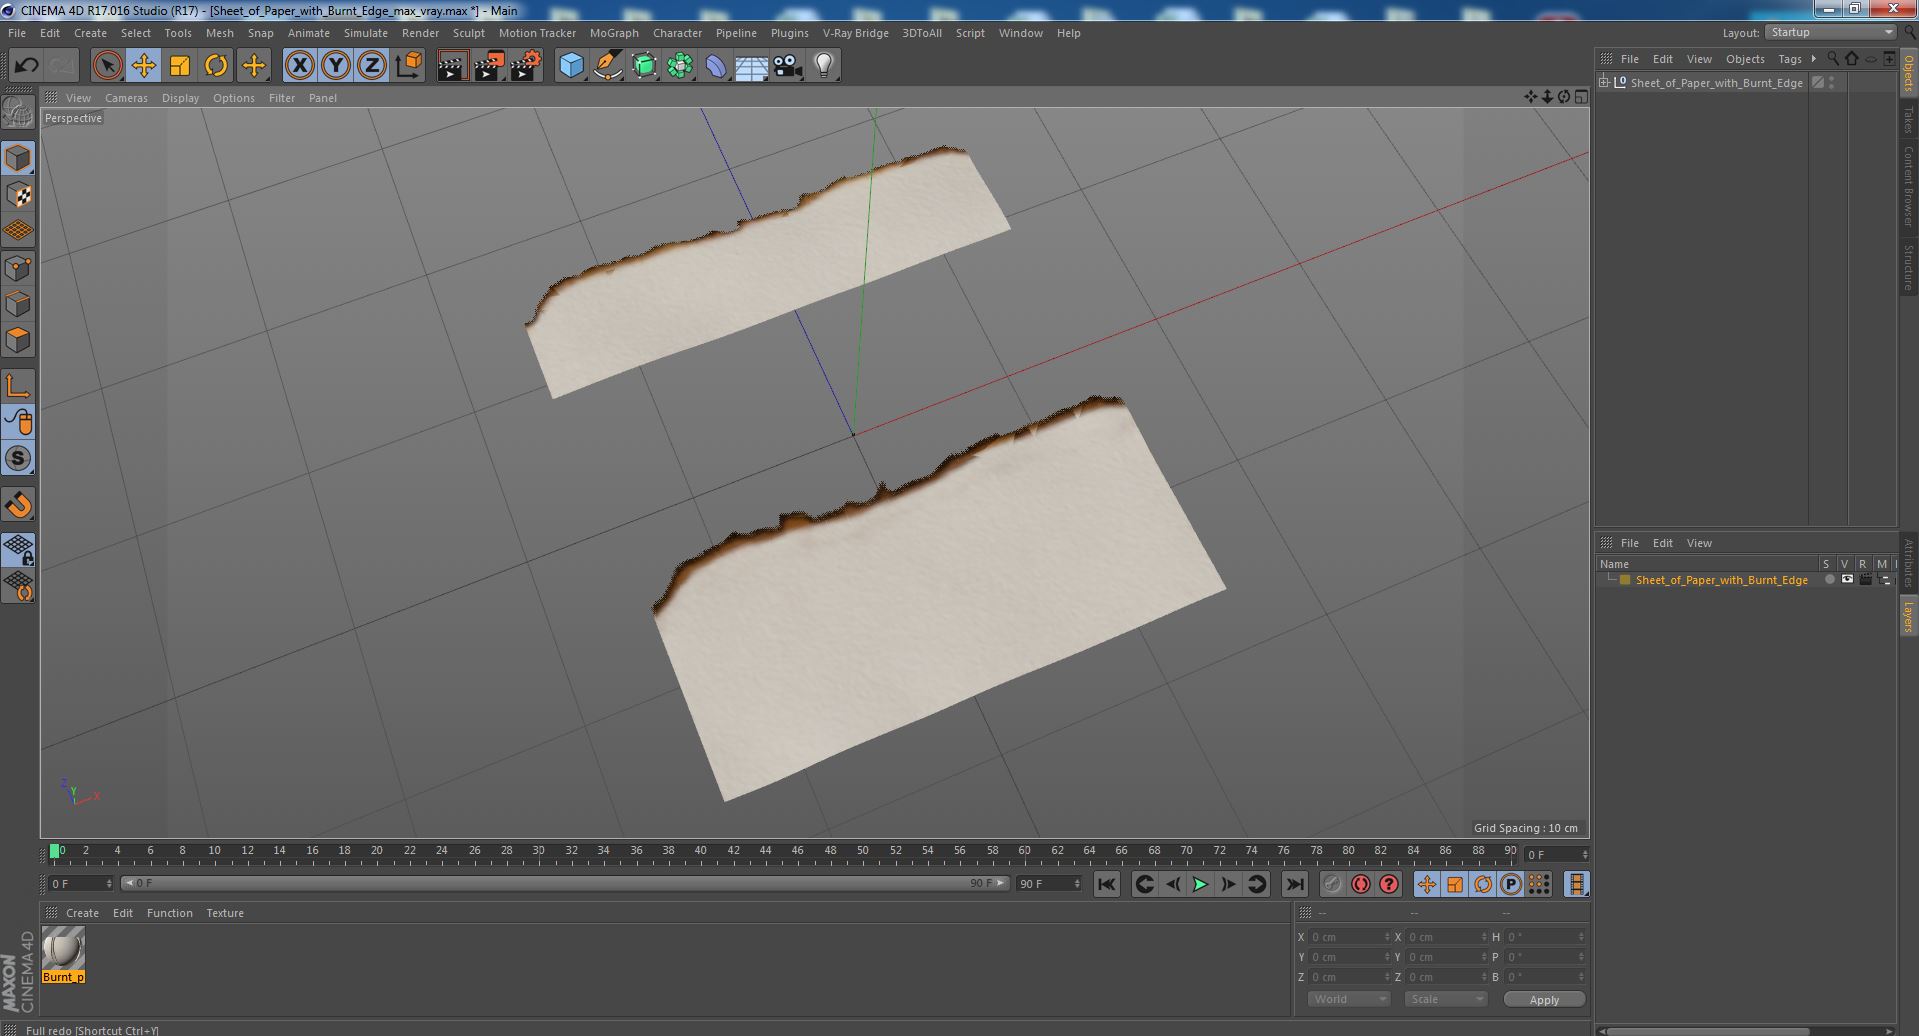Switch to Points mode
Image resolution: width=1919 pixels, height=1036 pixels.
pos(18,268)
